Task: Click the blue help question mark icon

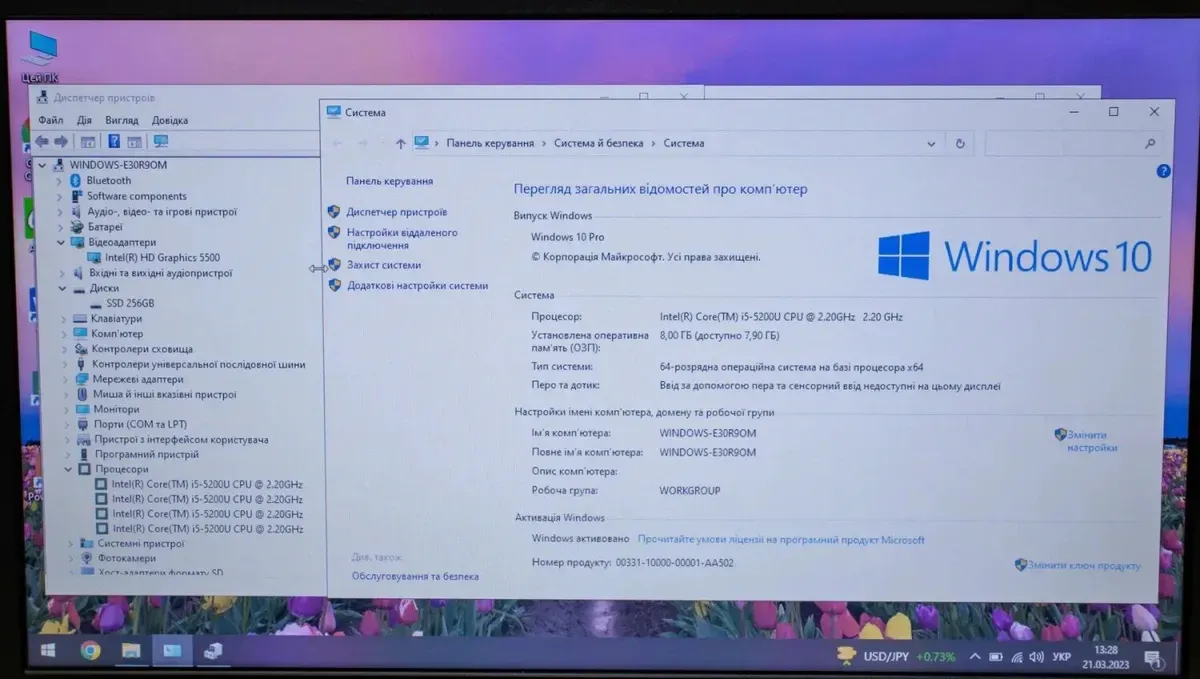Action: click(1163, 172)
